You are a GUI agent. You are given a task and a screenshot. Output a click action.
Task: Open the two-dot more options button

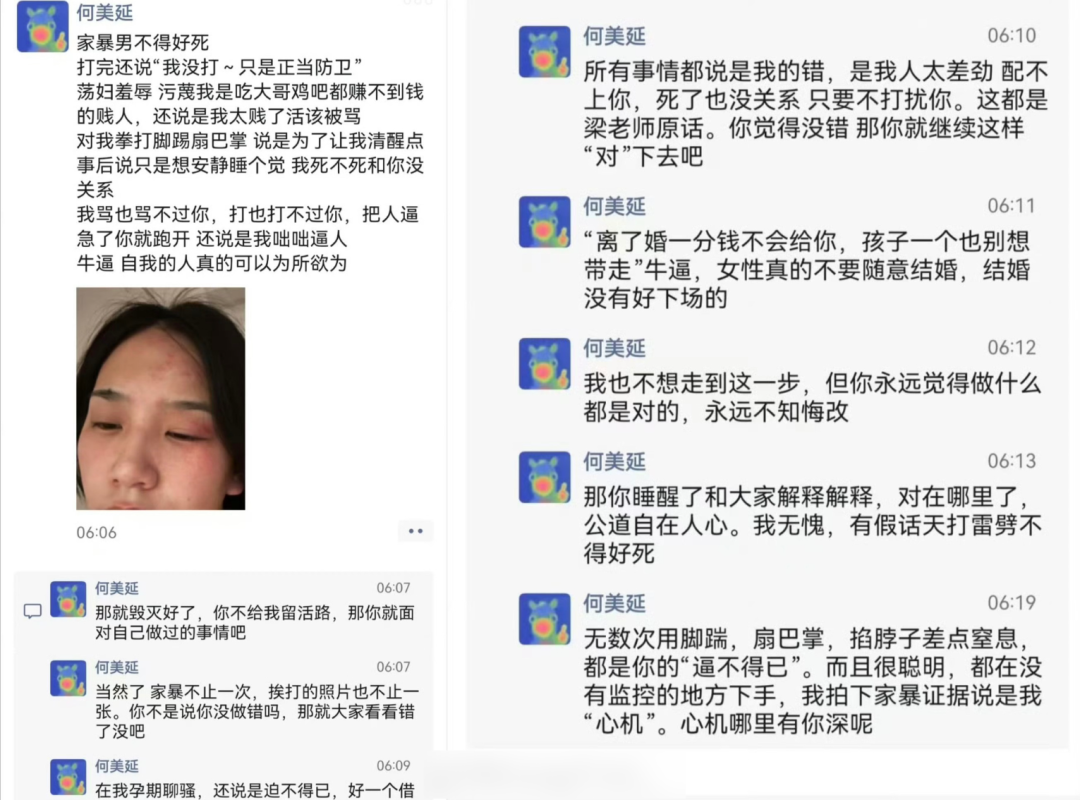[x=415, y=531]
